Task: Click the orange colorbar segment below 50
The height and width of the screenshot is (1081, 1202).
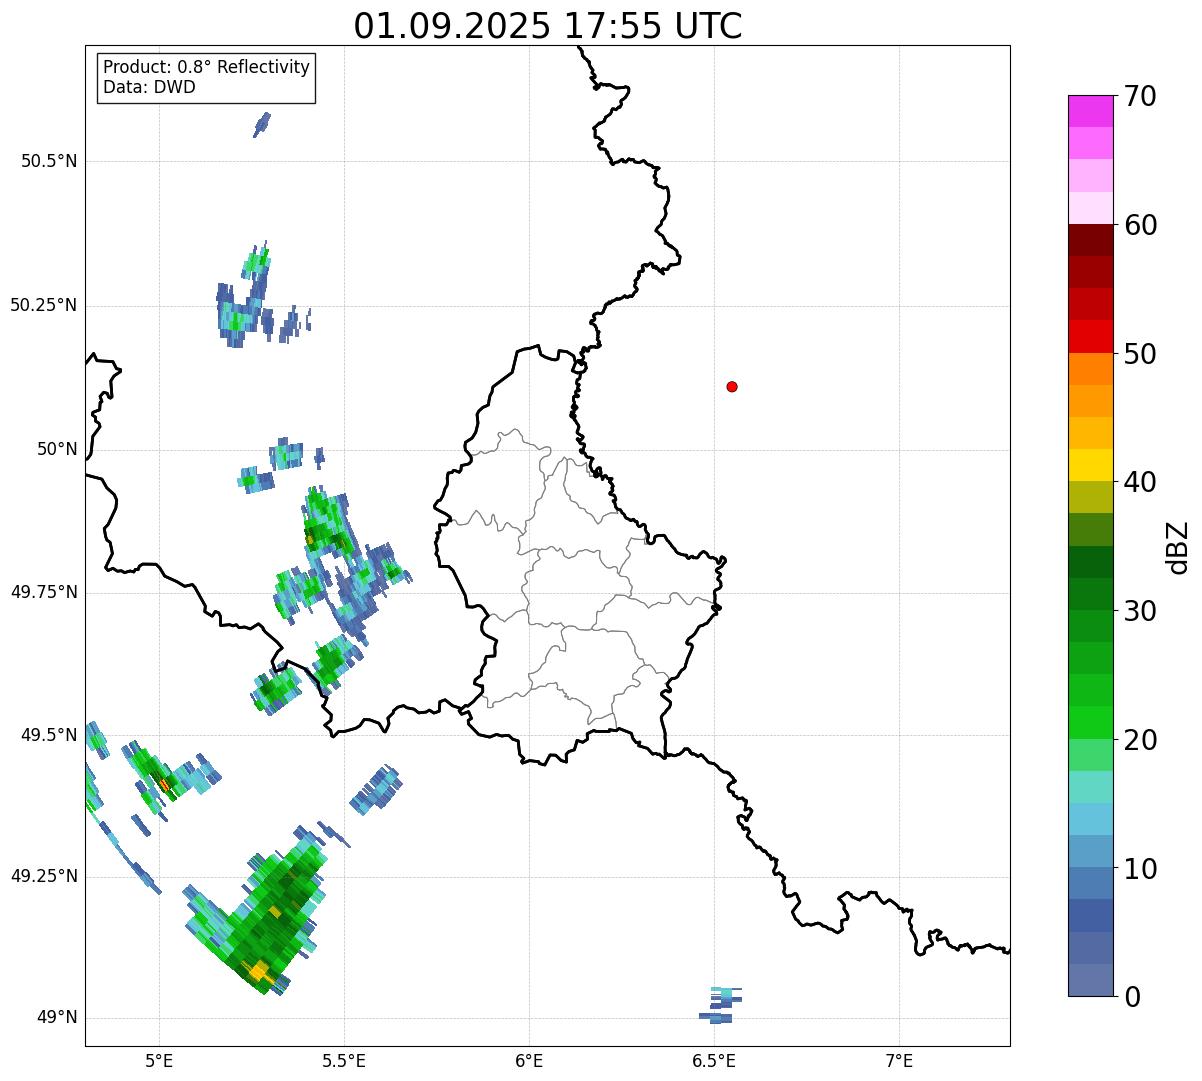Action: [x=1090, y=369]
